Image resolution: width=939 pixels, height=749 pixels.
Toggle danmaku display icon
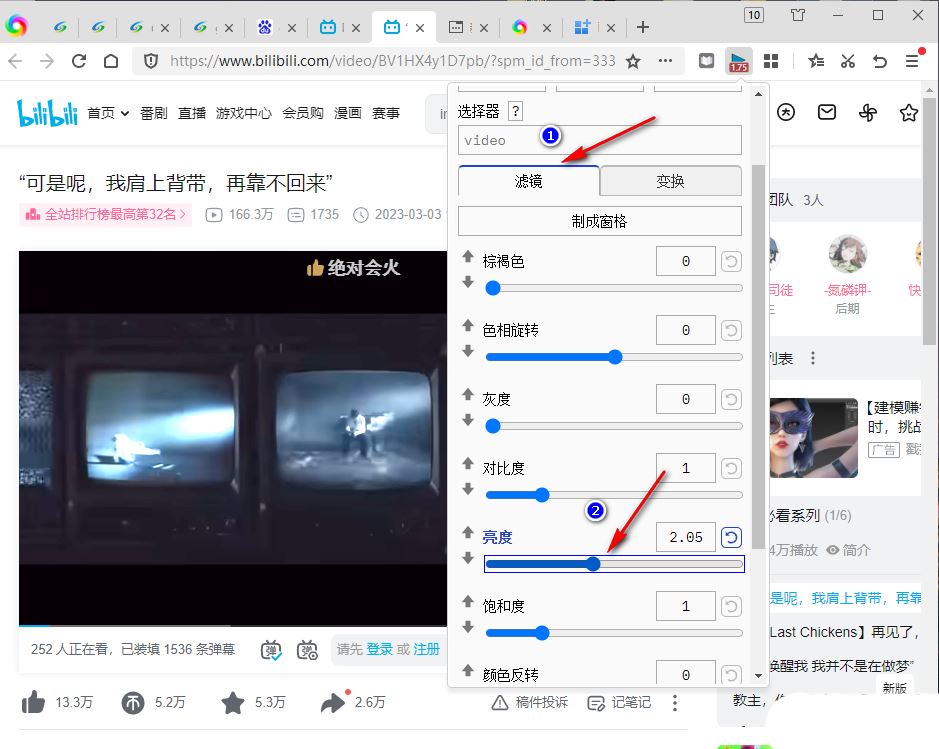(x=271, y=650)
